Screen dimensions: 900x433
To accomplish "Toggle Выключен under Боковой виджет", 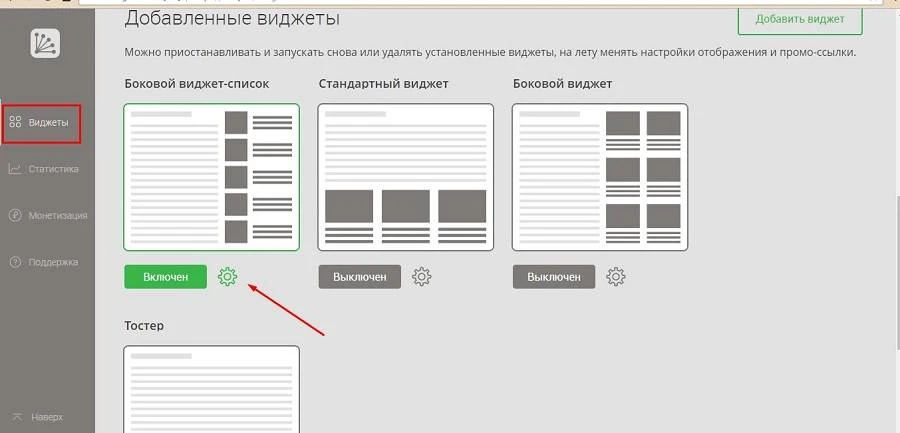I will pyautogui.click(x=554, y=277).
